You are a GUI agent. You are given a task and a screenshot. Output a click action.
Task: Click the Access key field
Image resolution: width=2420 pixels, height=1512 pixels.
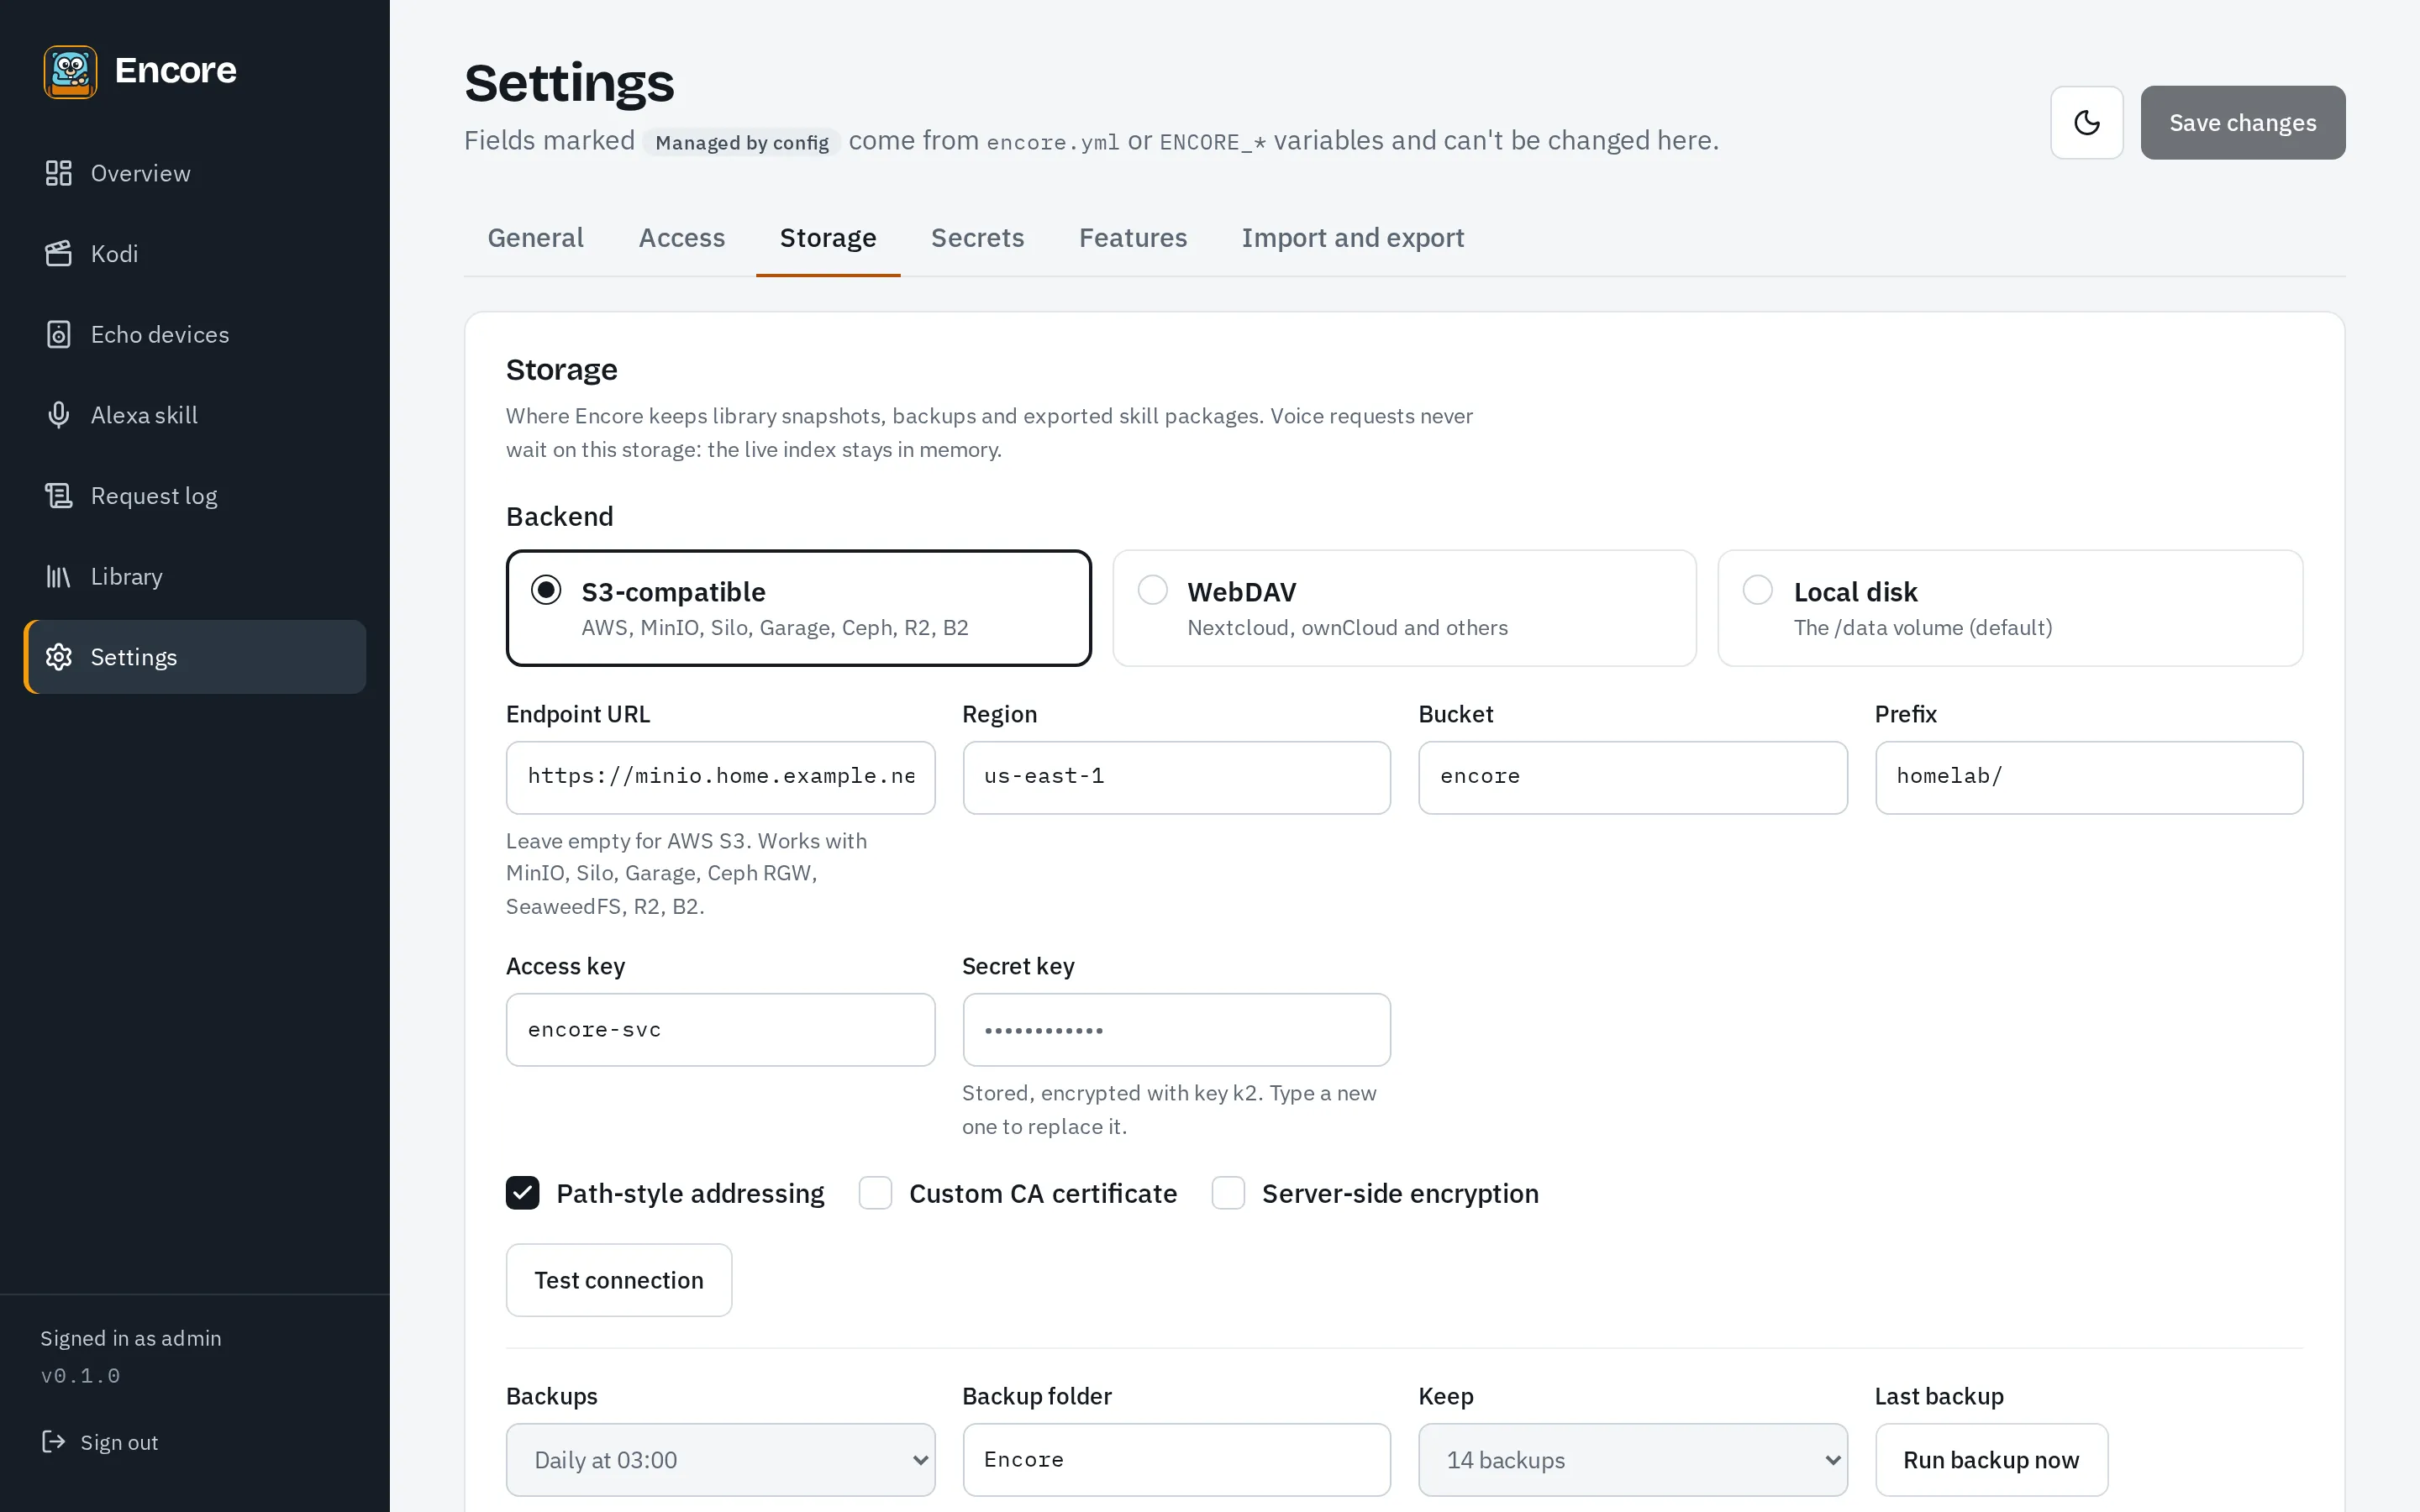click(x=720, y=1029)
